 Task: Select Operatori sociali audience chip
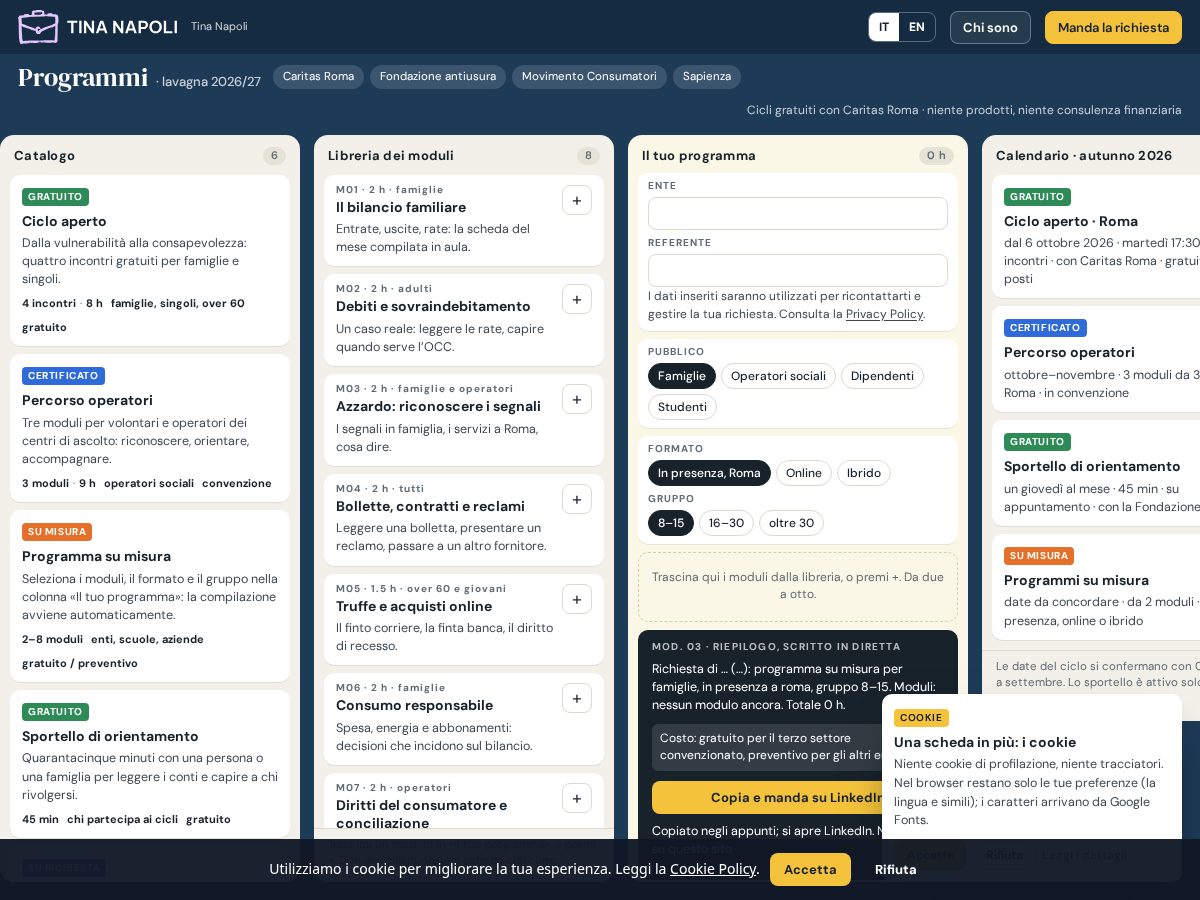tap(778, 376)
